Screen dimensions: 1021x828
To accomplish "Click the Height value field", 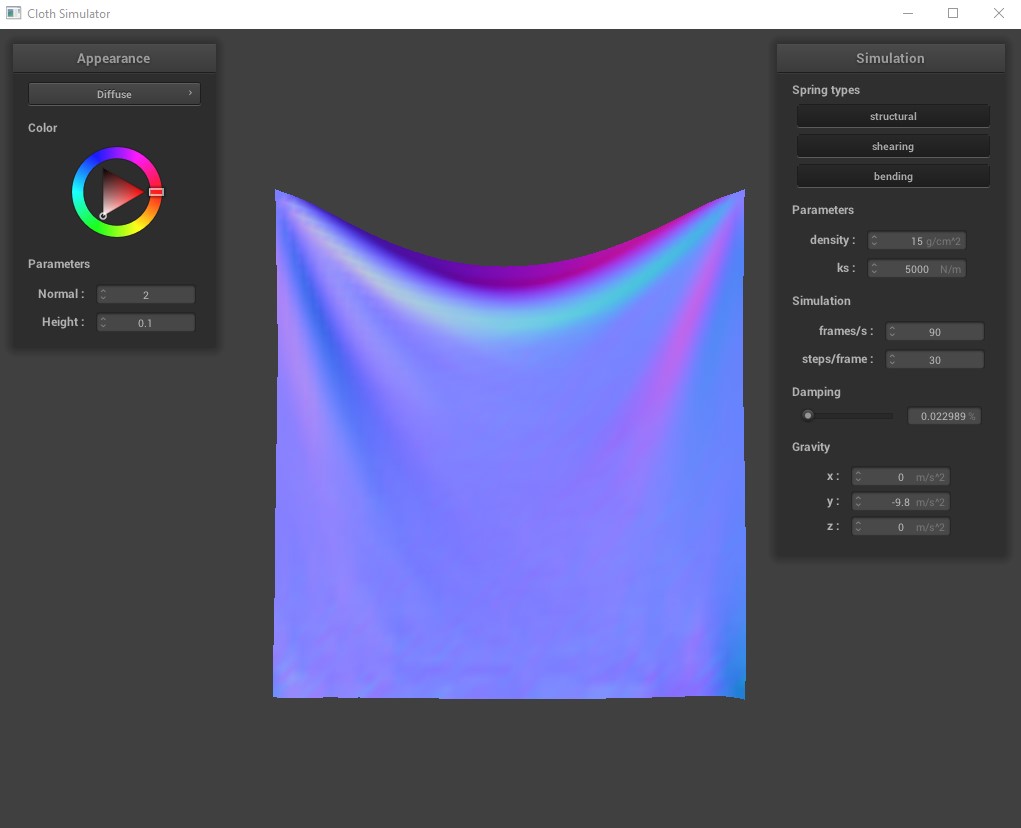I will (x=146, y=322).
